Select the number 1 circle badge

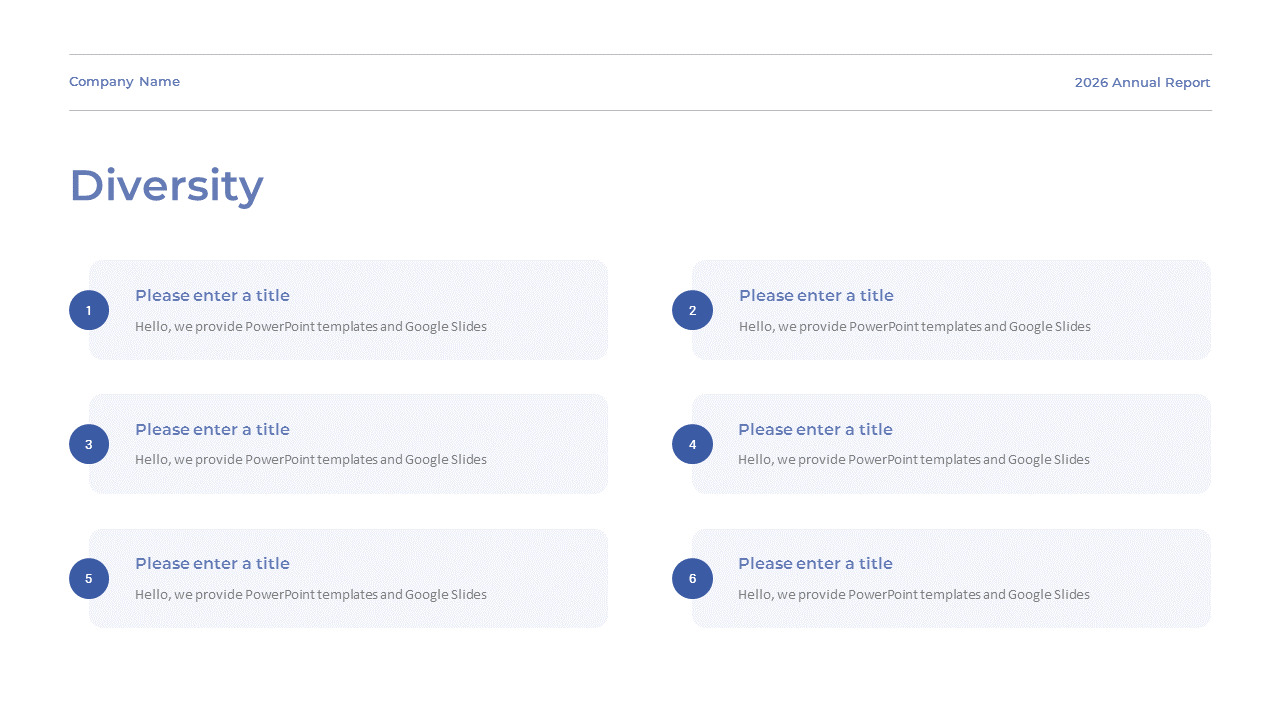(89, 310)
